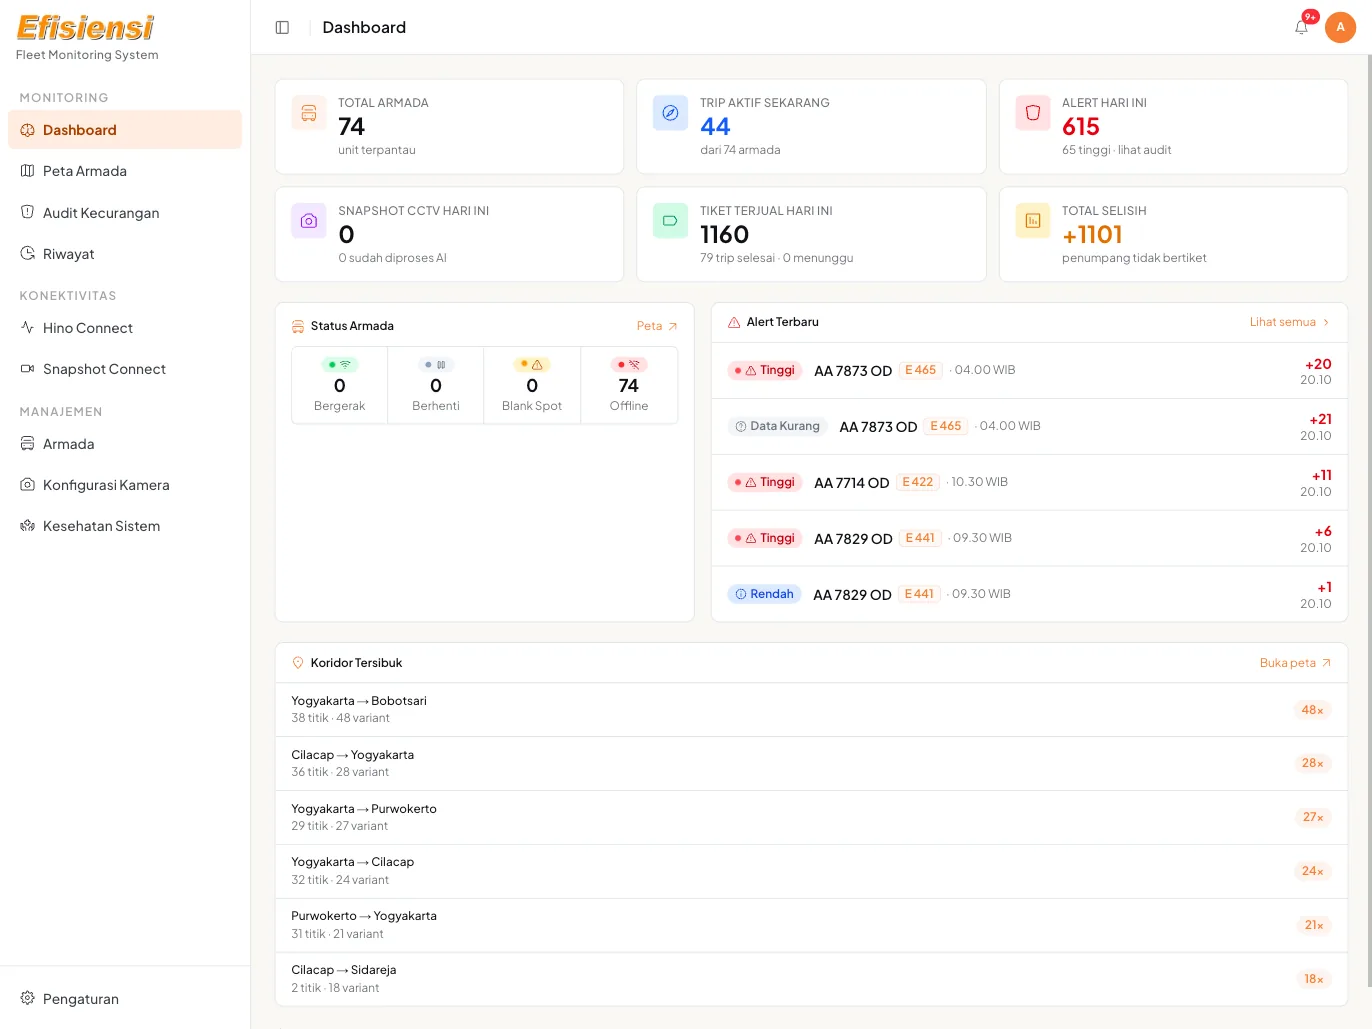The image size is (1372, 1029).
Task: Open the Tinggi alert AA 7873 OD
Action: tap(1029, 371)
